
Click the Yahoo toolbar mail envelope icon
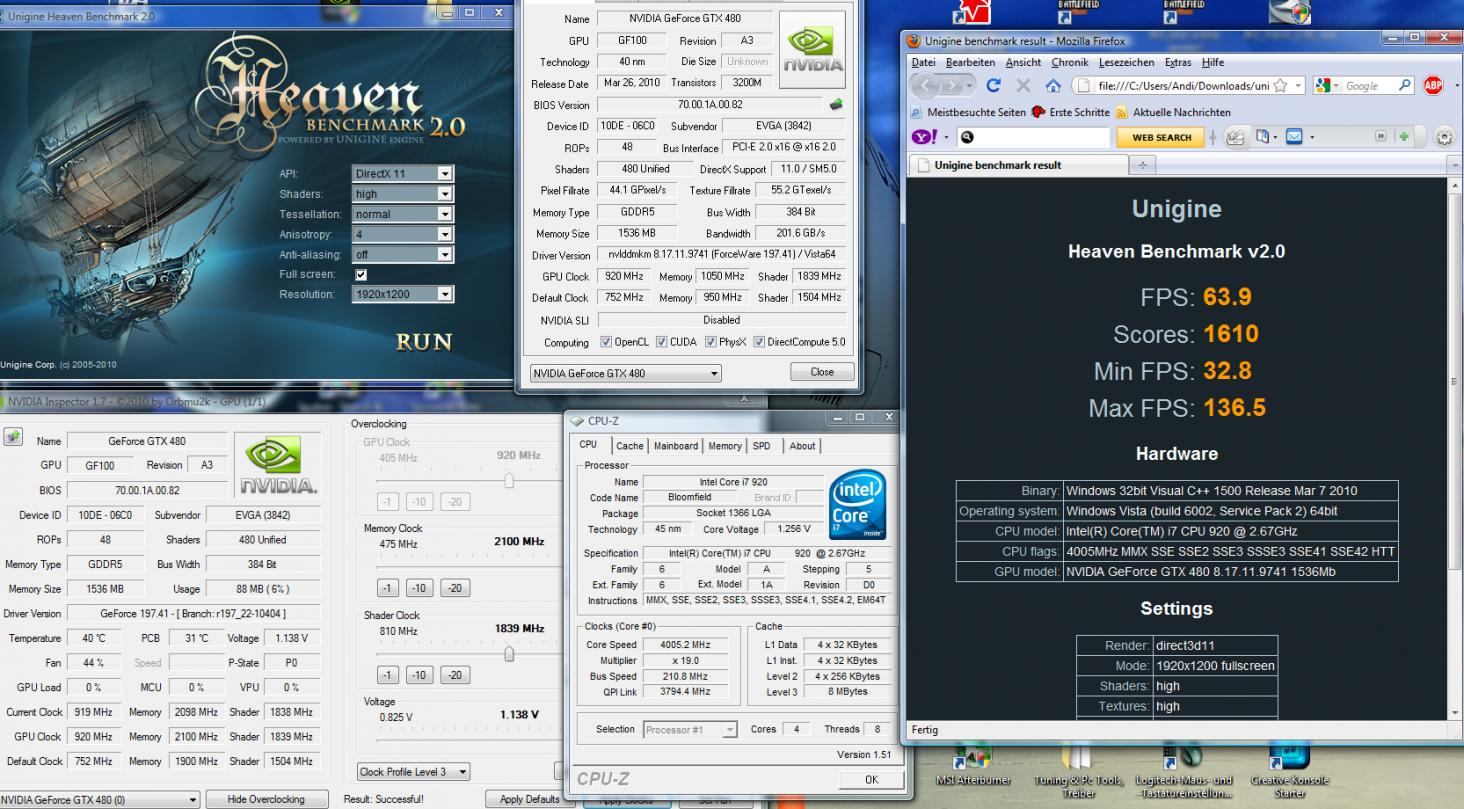1294,137
